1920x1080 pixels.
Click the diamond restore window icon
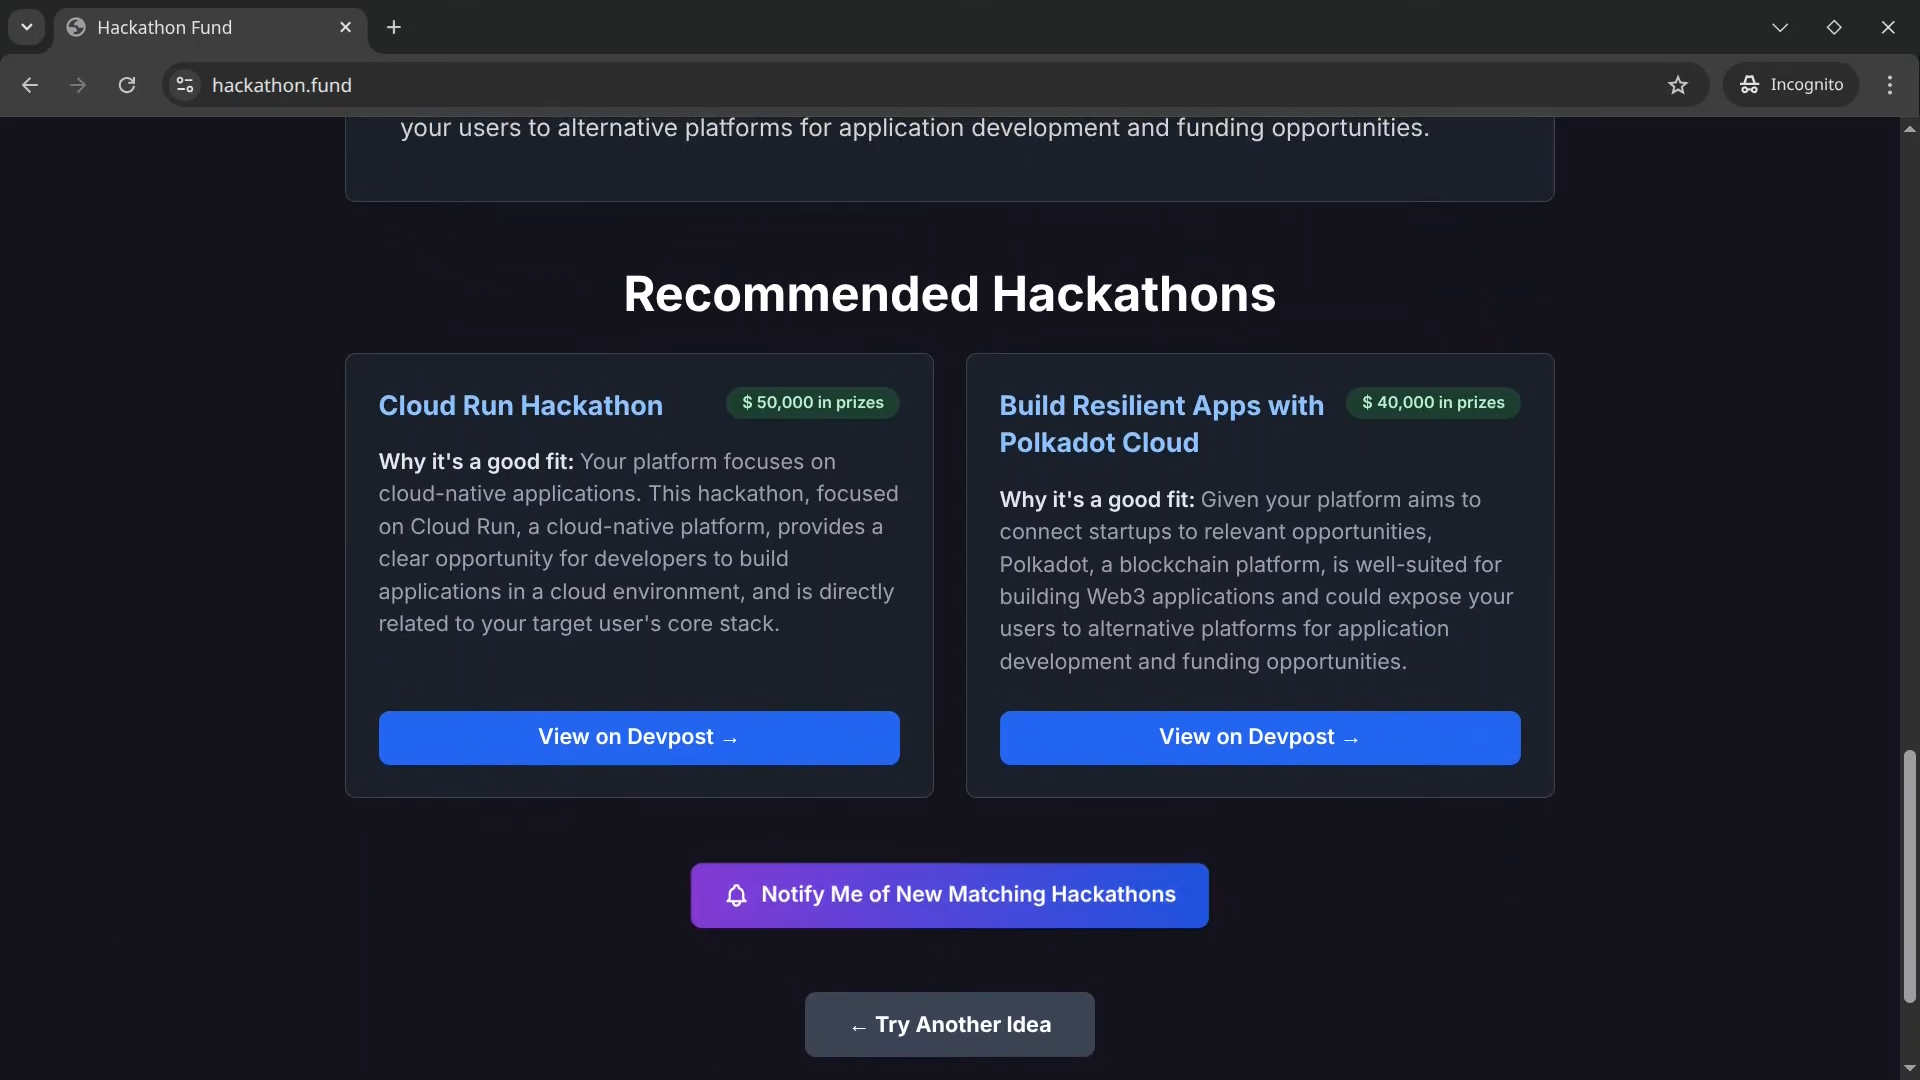click(x=1834, y=27)
